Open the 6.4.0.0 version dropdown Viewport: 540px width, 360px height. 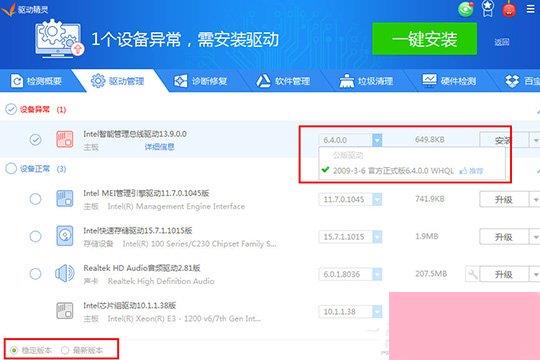(x=377, y=140)
